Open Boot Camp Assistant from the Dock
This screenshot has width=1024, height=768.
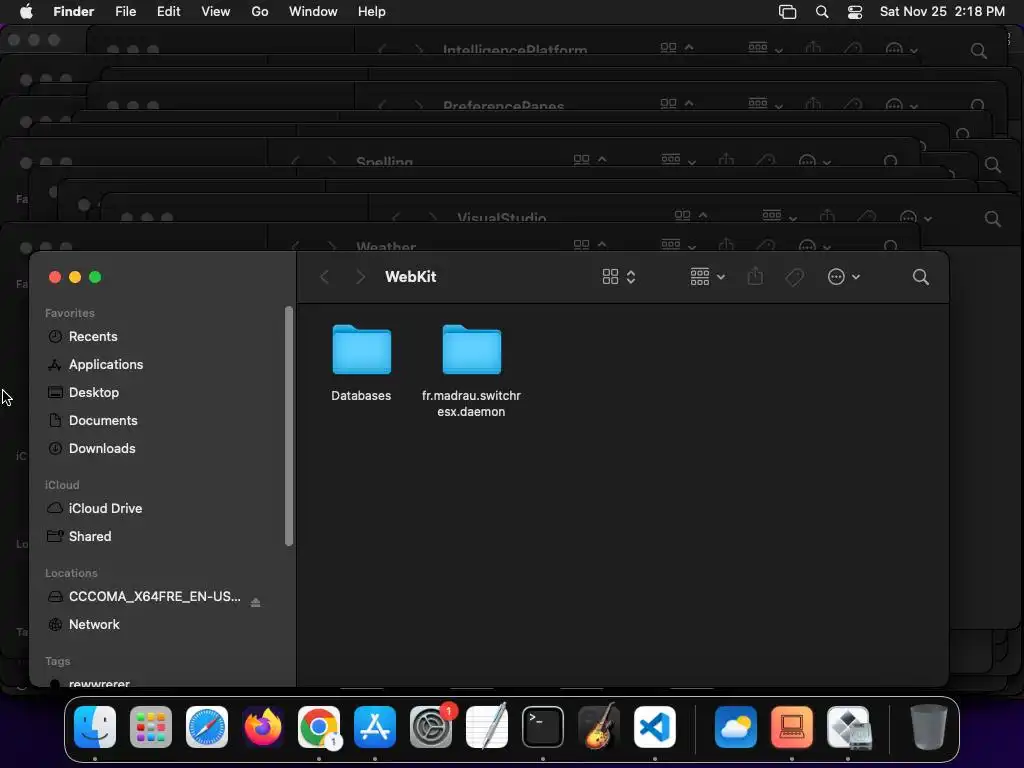[848, 727]
